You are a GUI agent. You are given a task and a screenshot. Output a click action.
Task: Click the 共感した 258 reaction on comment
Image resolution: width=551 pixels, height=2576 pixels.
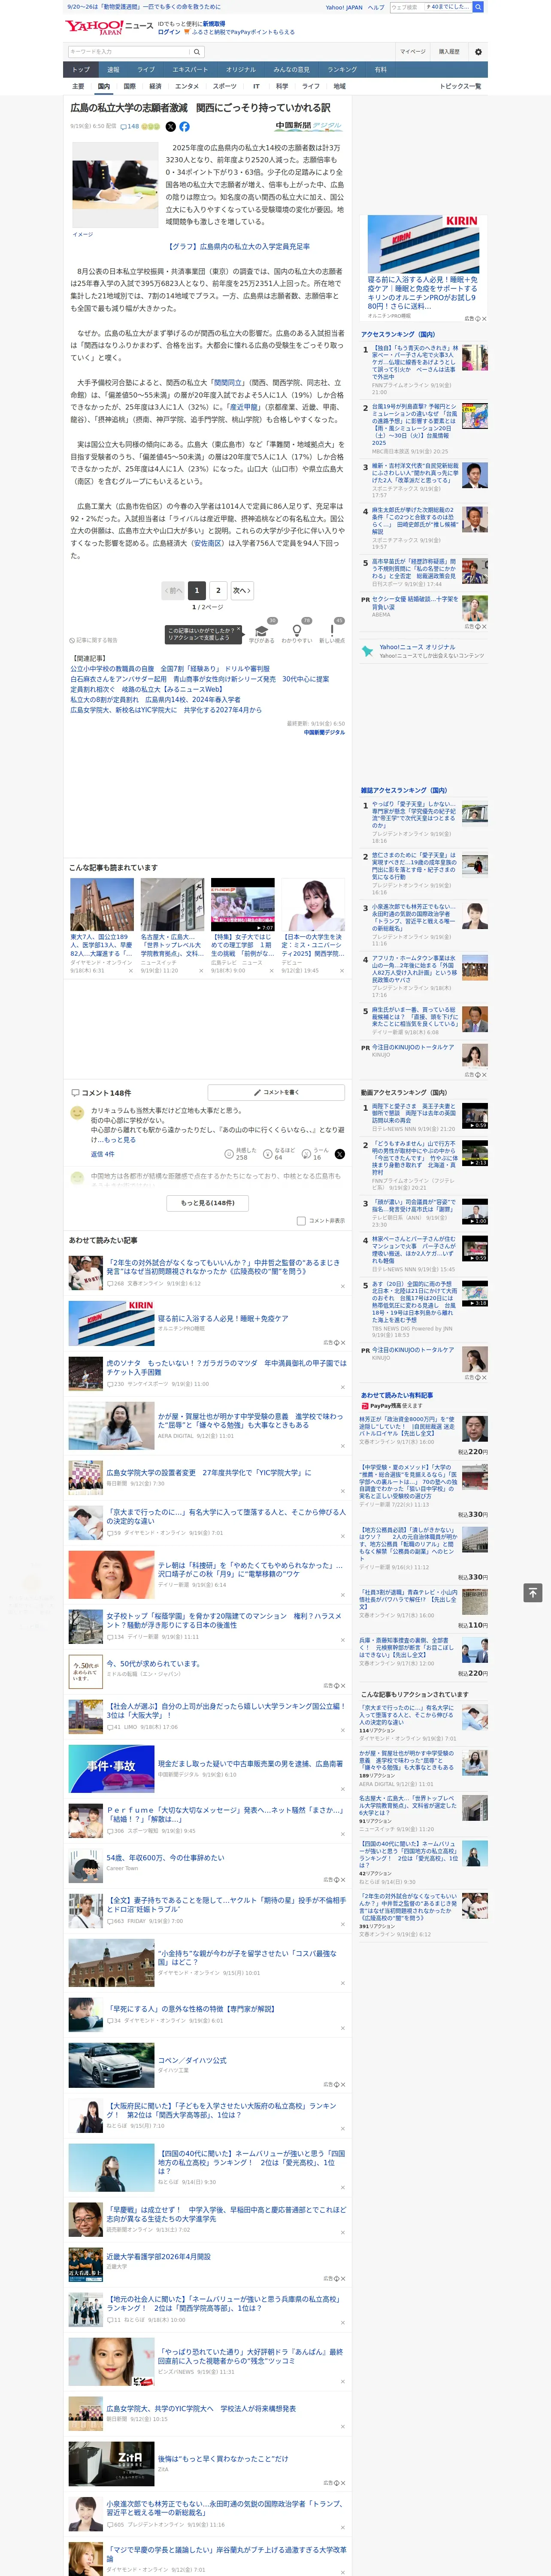click(242, 1154)
